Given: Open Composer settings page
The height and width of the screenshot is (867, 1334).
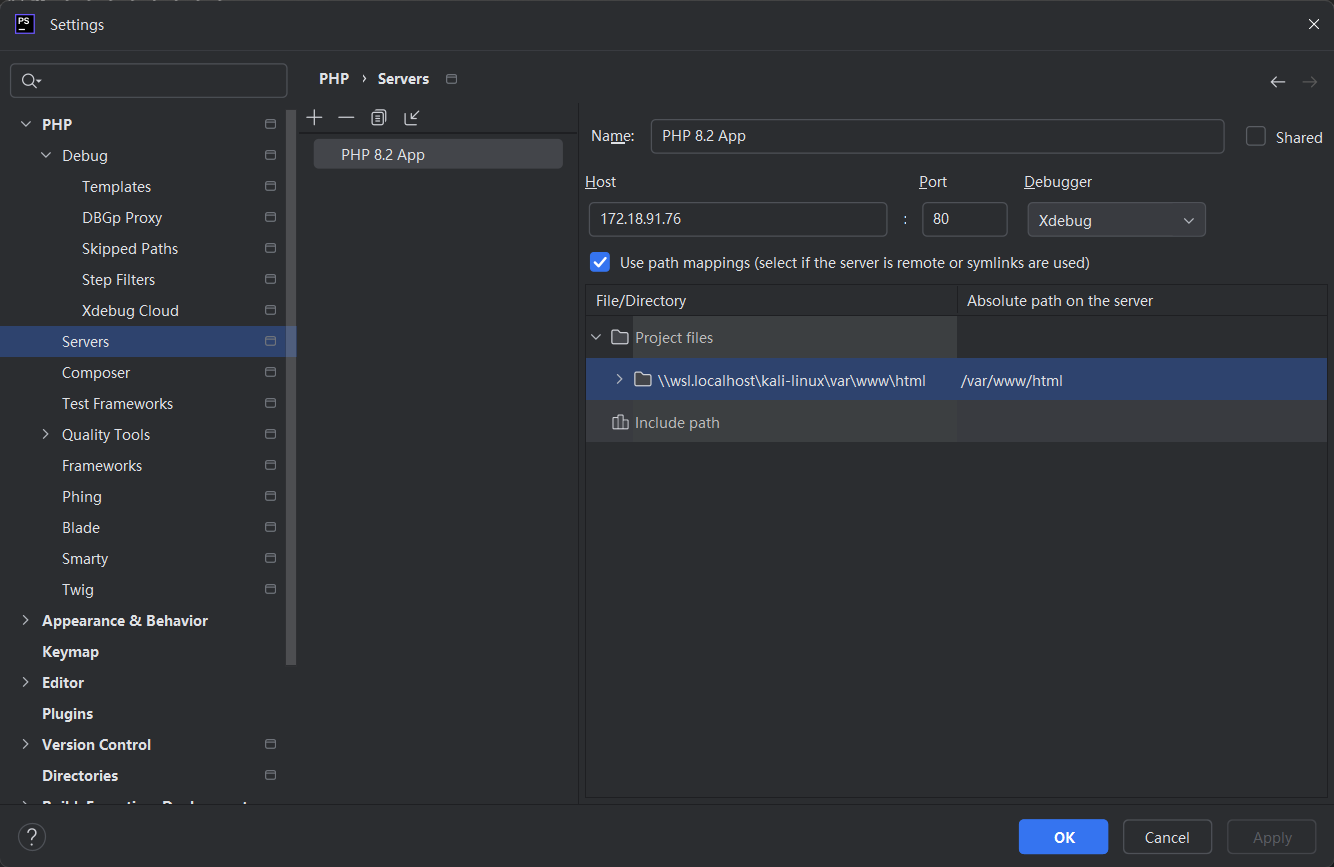Looking at the screenshot, I should [x=96, y=372].
